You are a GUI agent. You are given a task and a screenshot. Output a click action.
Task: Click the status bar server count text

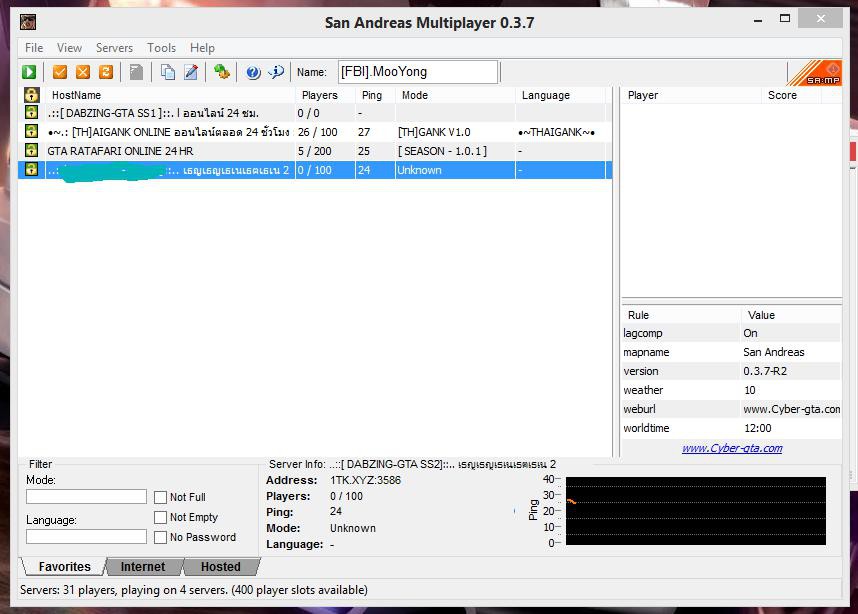click(x=194, y=590)
